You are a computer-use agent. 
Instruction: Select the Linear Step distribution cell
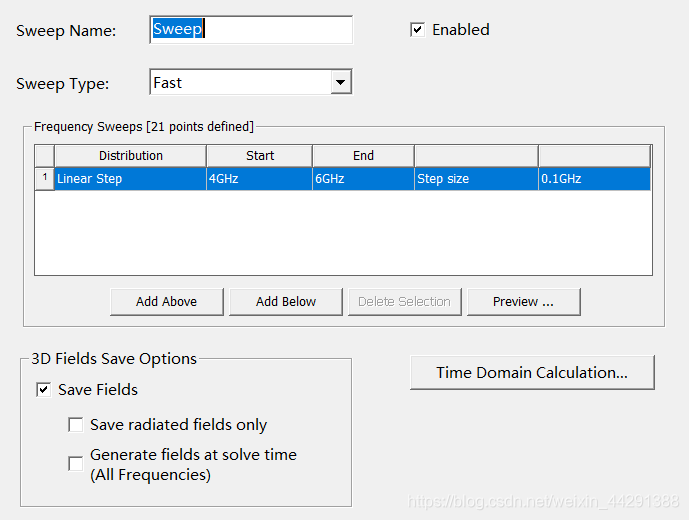click(x=131, y=178)
